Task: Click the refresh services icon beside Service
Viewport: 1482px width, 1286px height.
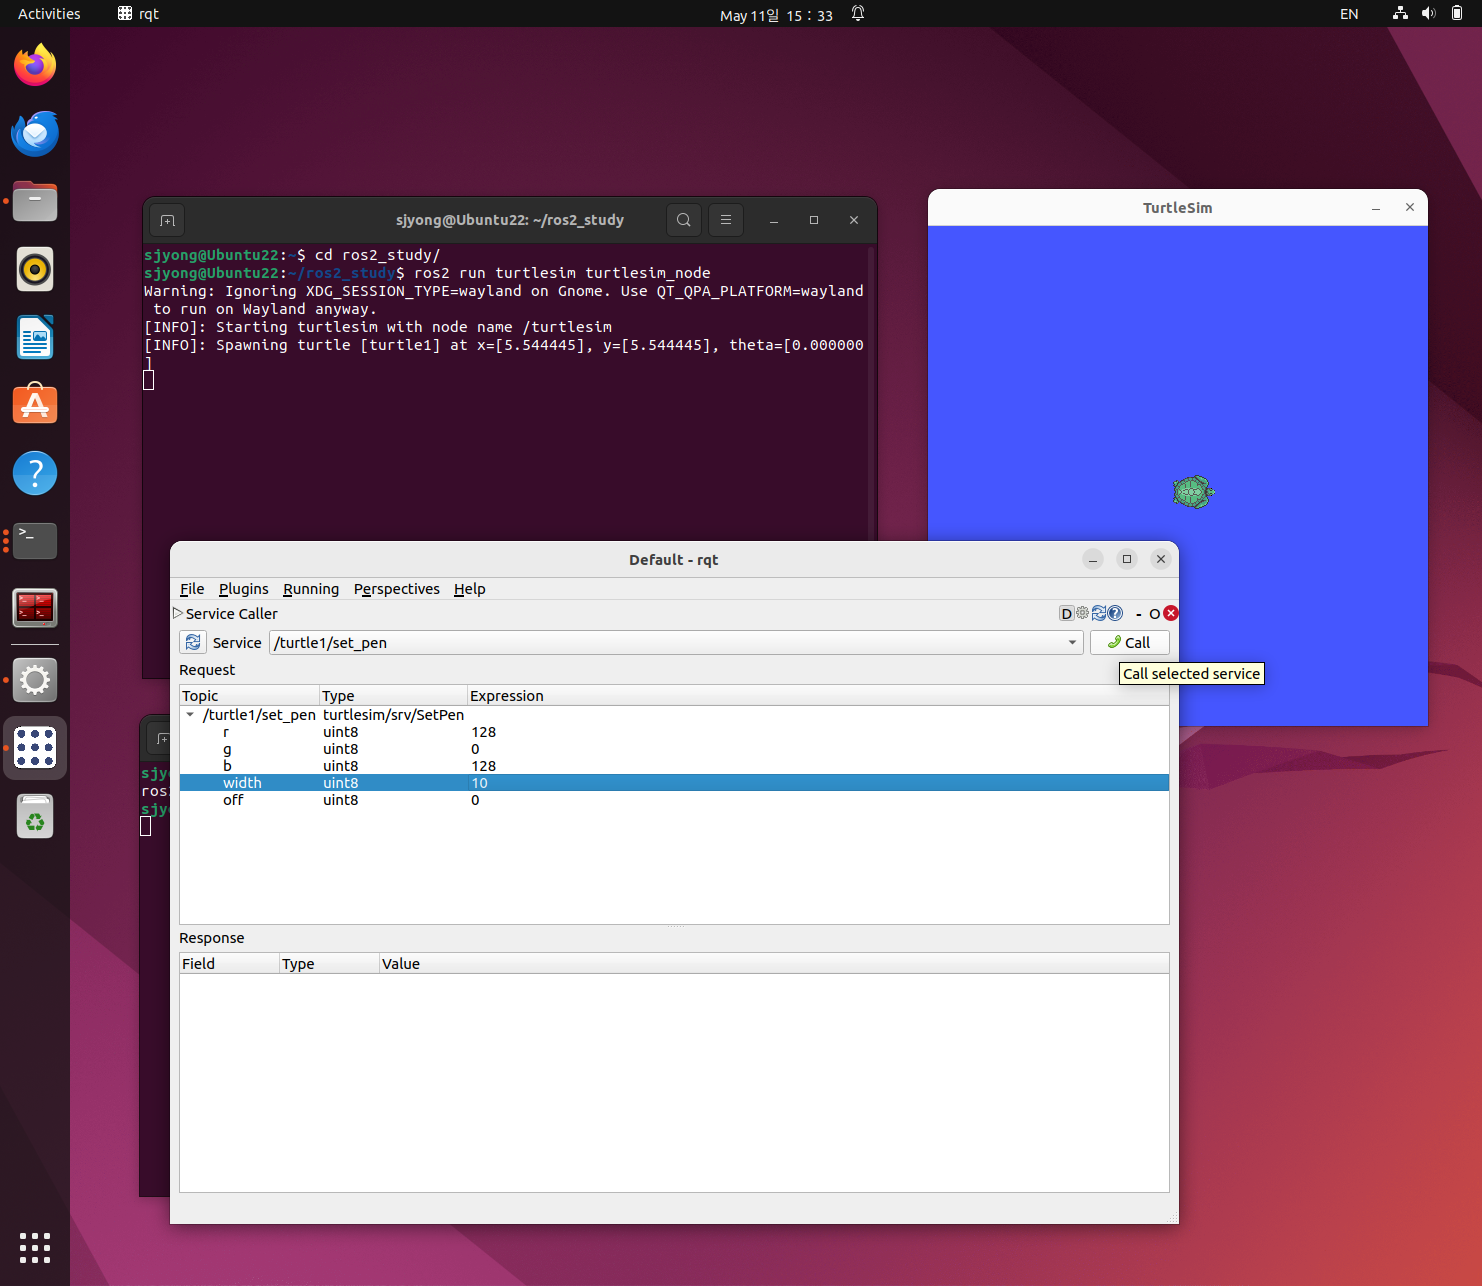Action: (193, 643)
